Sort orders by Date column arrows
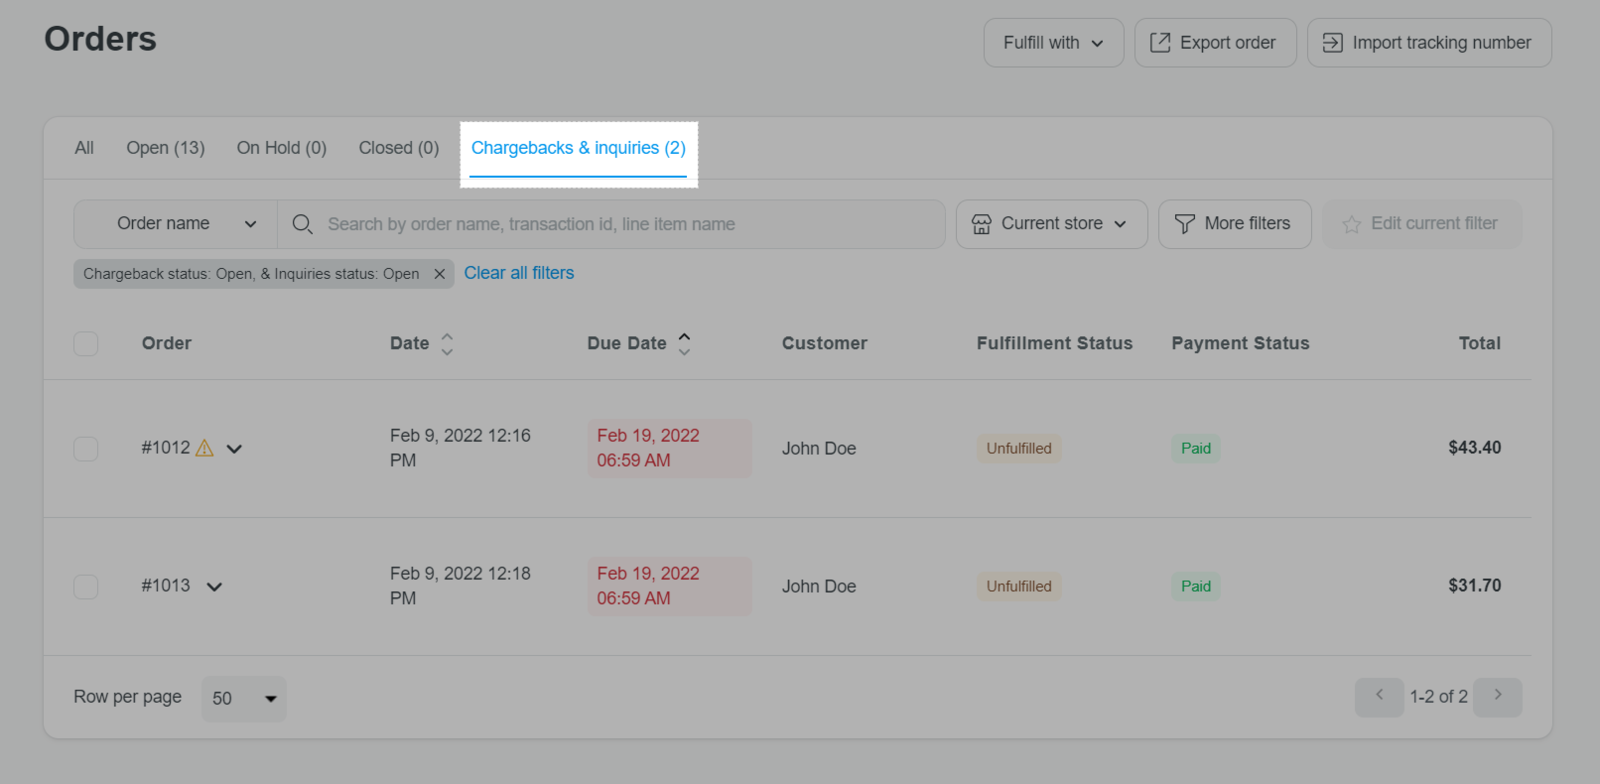The width and height of the screenshot is (1600, 784). (447, 344)
